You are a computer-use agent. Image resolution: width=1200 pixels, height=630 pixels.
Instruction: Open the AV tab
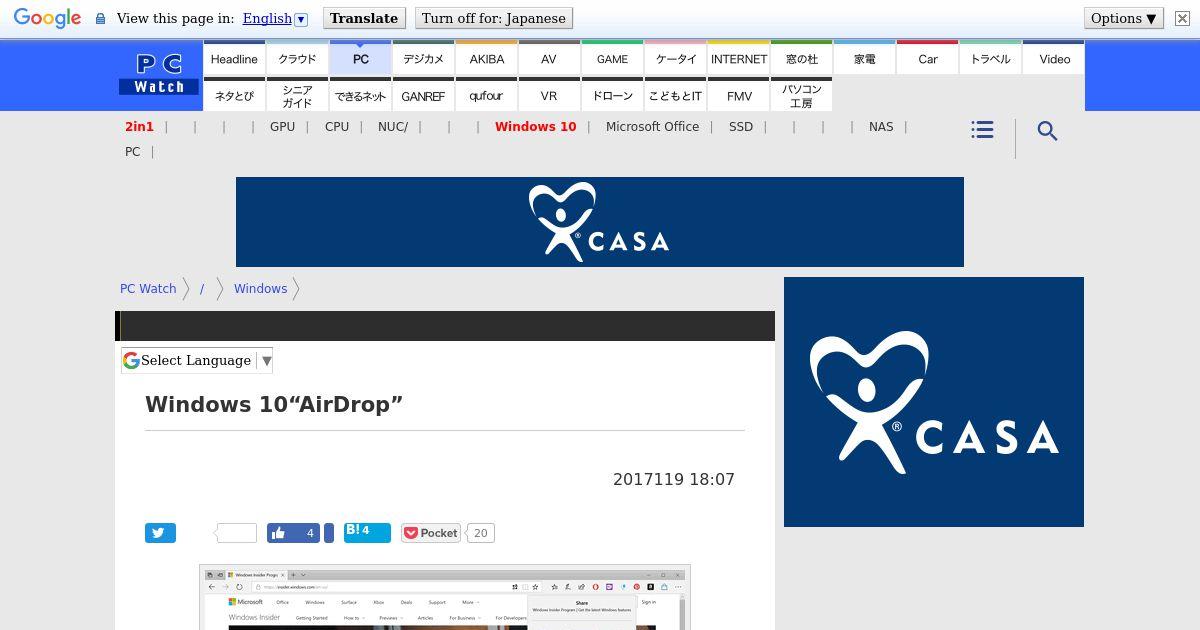click(x=549, y=59)
